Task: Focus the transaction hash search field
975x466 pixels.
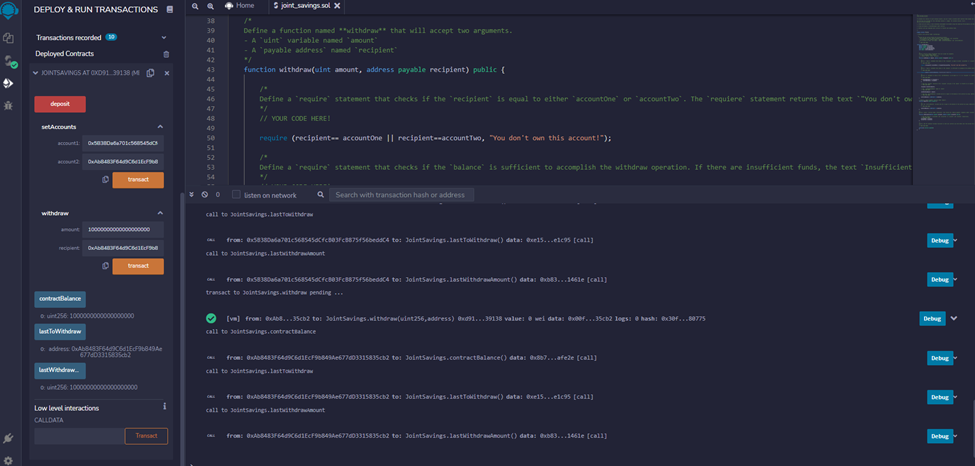Action: click(401, 195)
